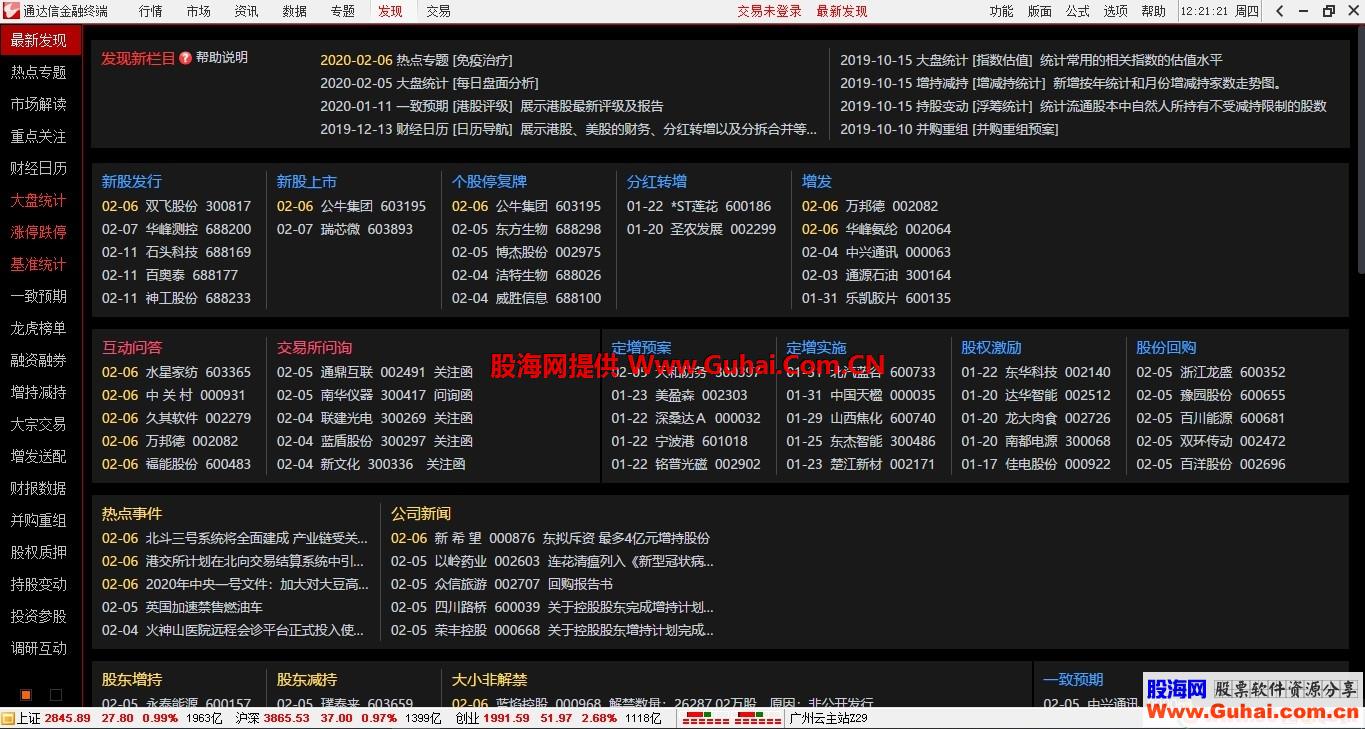Open the 股权激励 section header
The image size is (1365, 729).
[991, 348]
